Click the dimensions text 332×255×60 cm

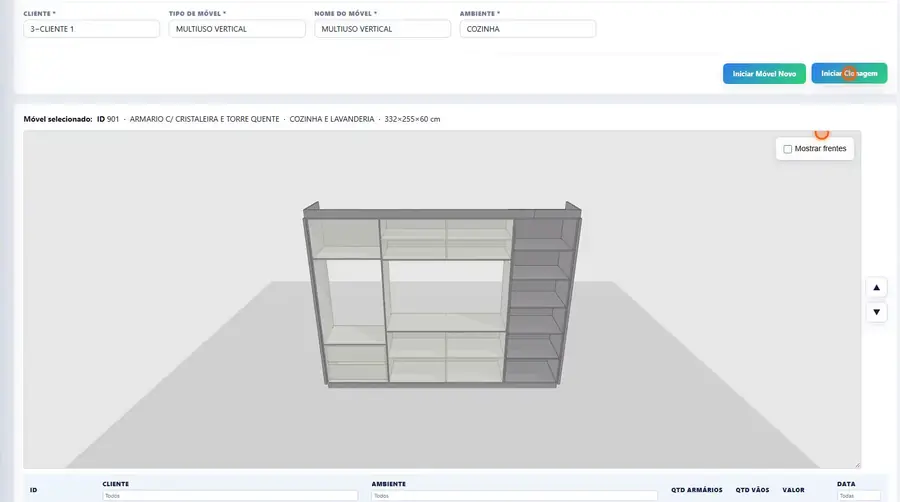coord(412,119)
